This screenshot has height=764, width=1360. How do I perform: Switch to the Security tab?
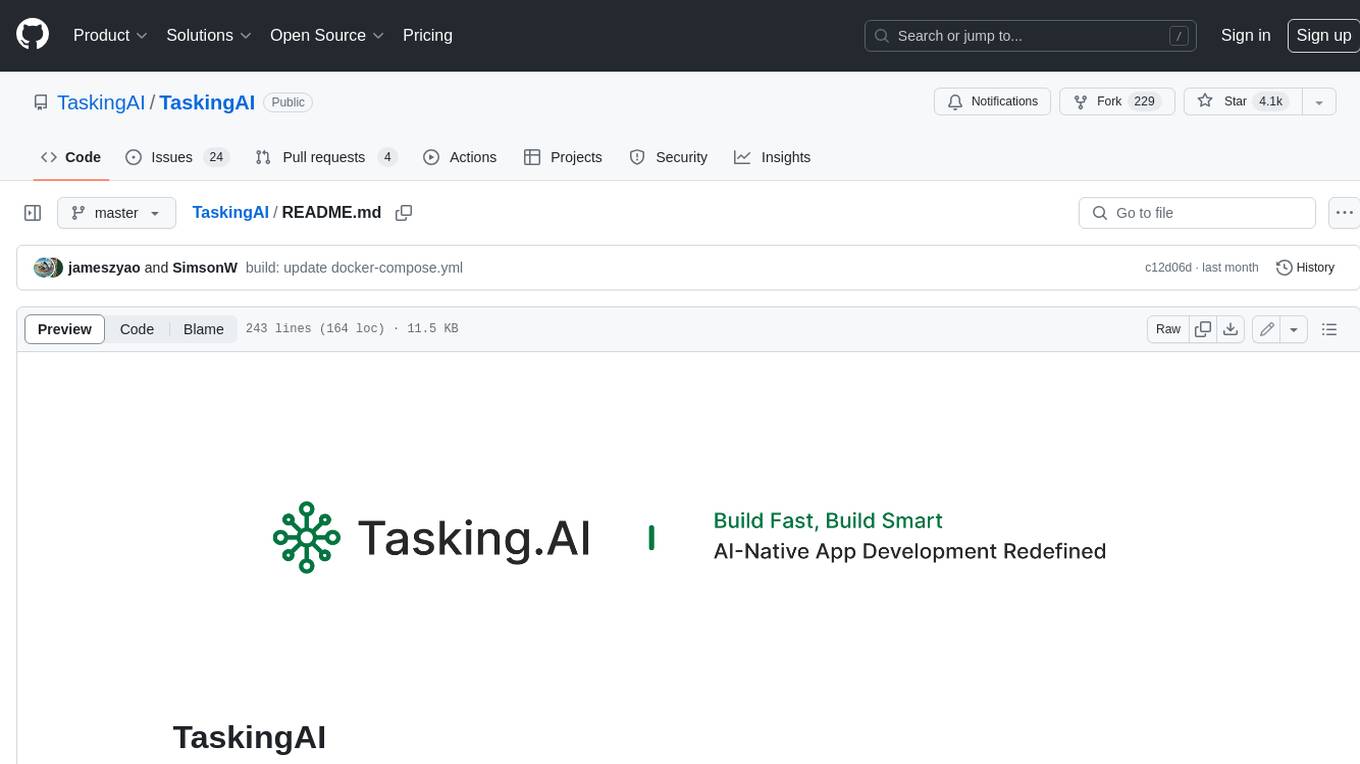tap(668, 157)
